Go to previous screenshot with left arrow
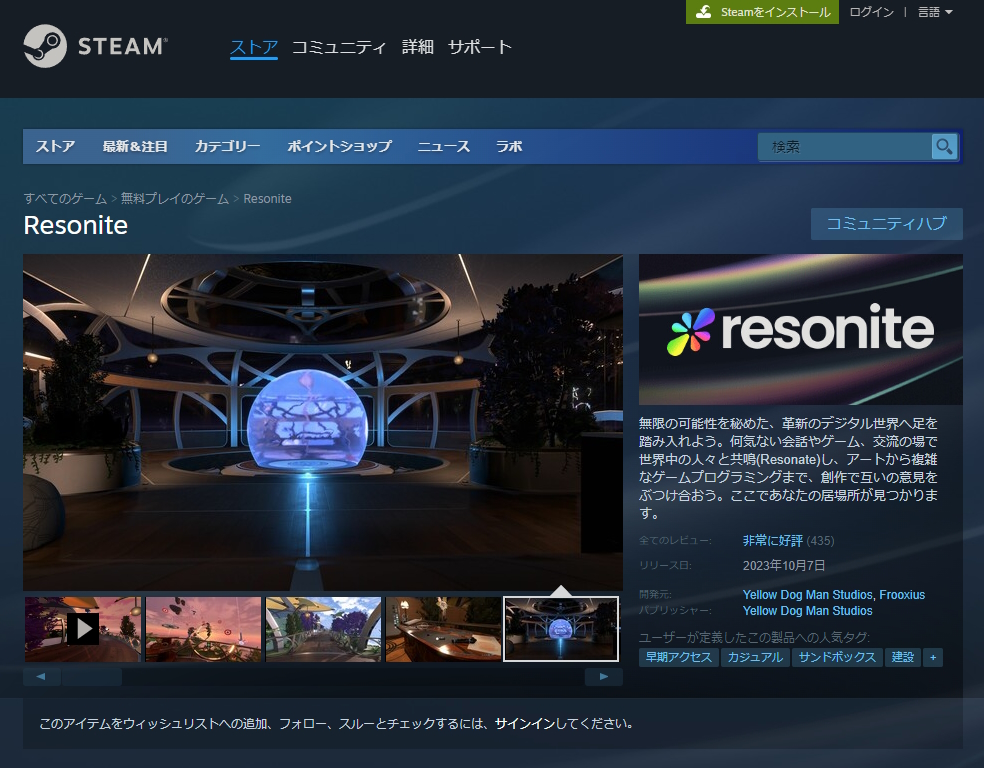The image size is (984, 768). [41, 676]
